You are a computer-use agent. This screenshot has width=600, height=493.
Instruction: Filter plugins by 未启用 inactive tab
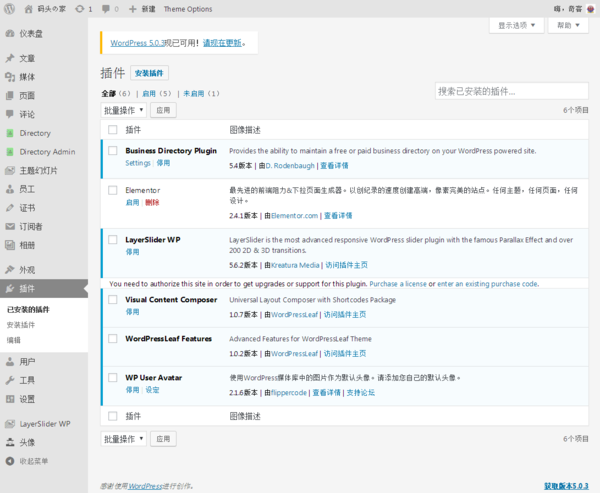point(201,93)
